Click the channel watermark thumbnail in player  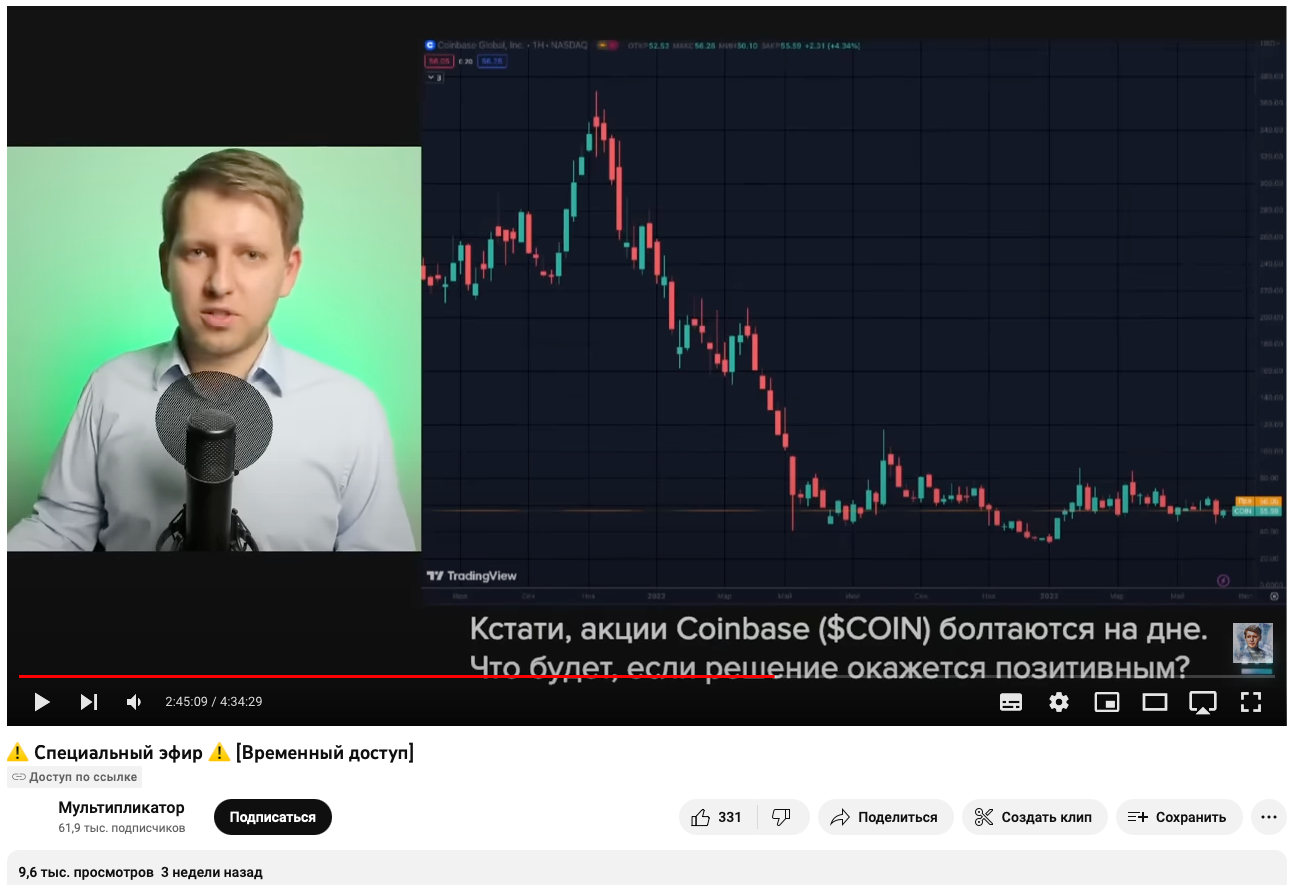tap(1253, 643)
